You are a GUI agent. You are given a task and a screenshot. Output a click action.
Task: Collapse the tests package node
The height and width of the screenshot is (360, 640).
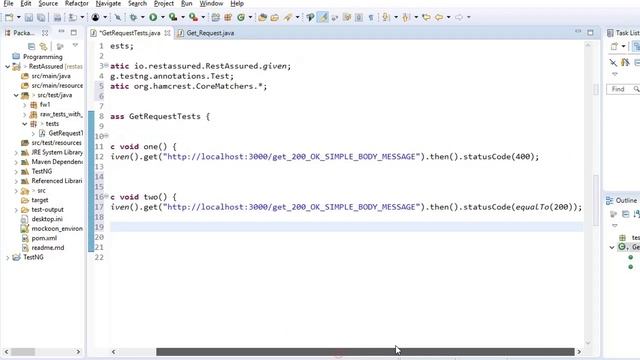coord(24,124)
